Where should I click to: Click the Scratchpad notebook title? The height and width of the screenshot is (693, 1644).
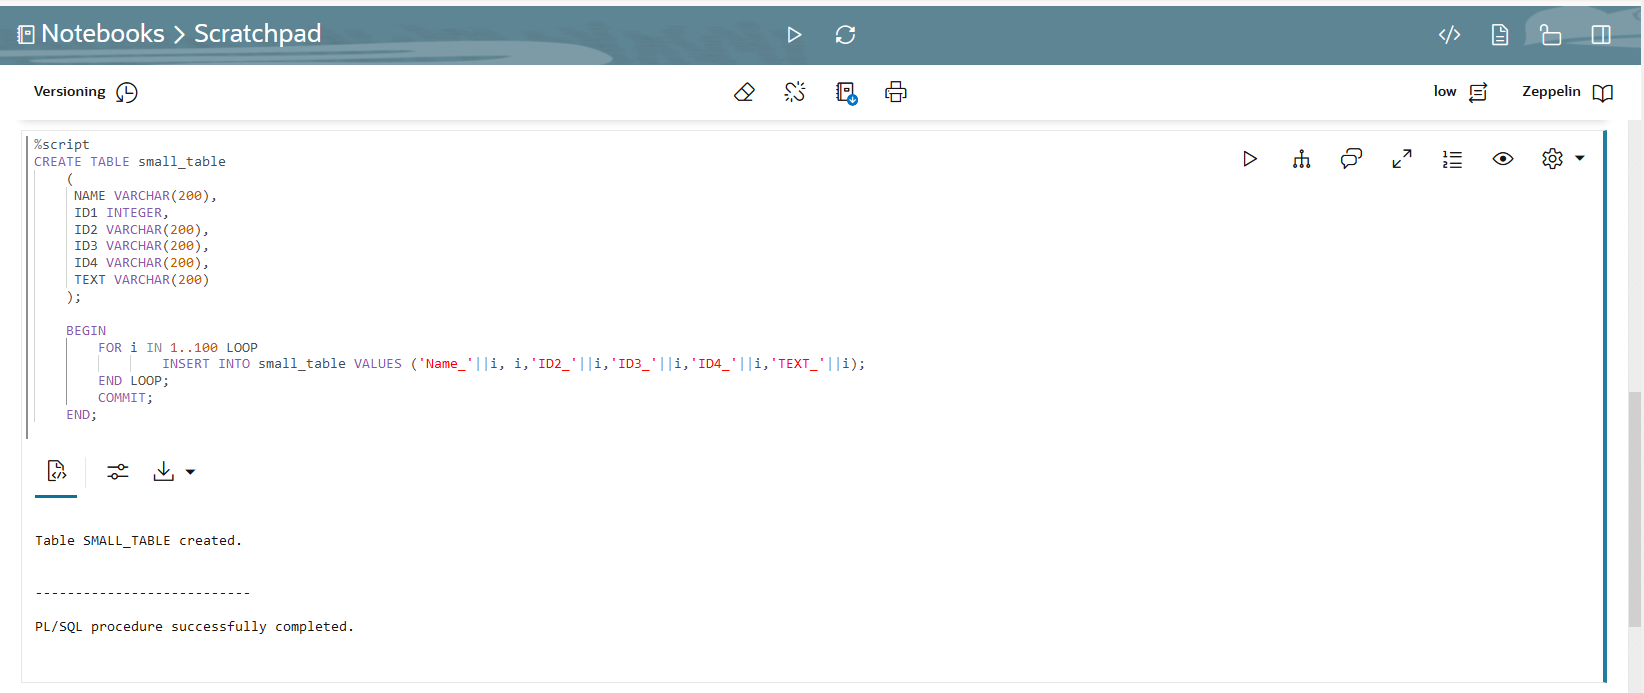[257, 34]
